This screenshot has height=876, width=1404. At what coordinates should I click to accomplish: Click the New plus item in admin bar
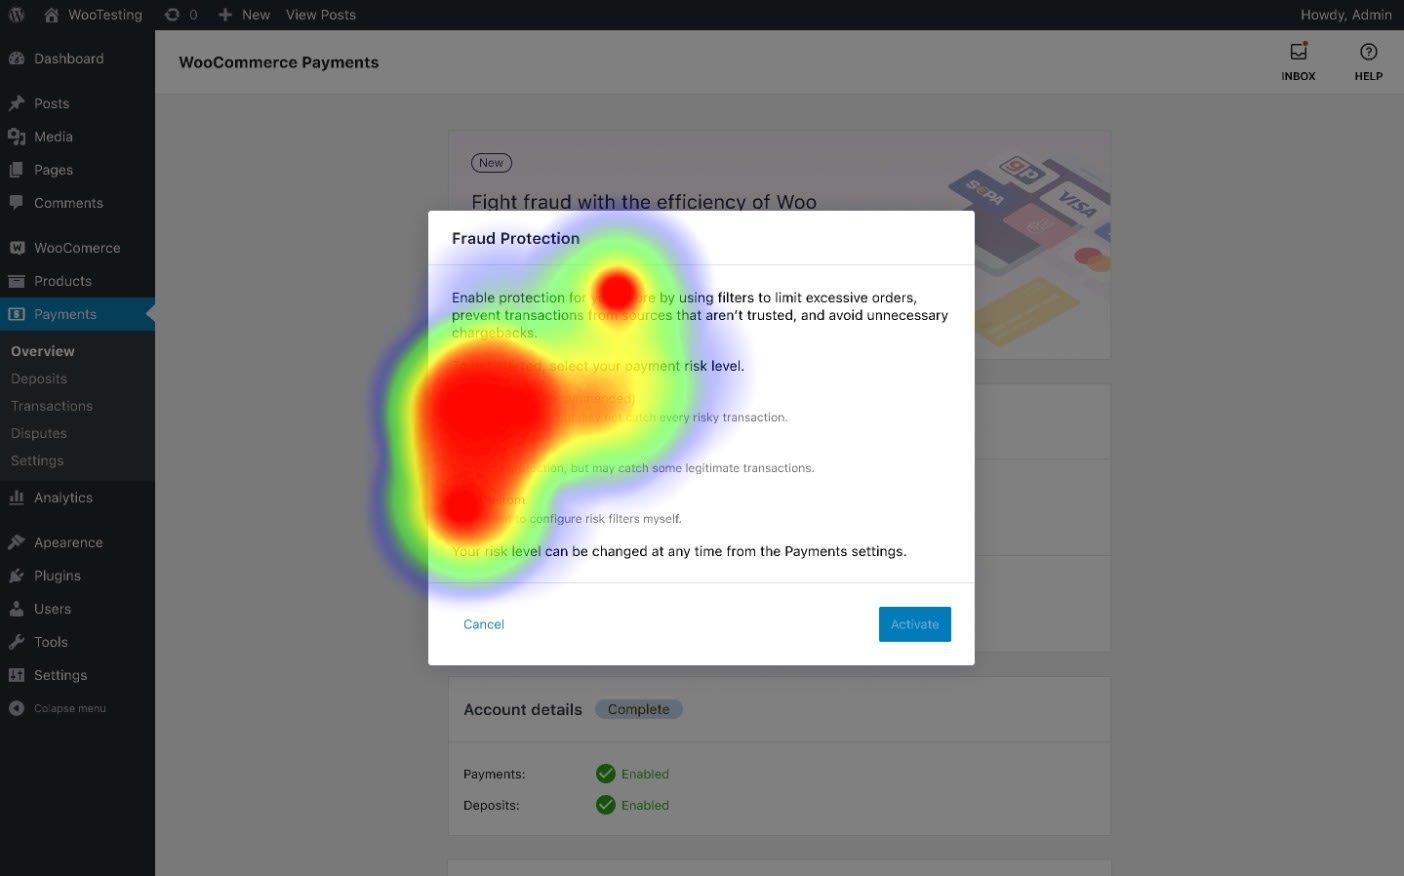pyautogui.click(x=244, y=15)
